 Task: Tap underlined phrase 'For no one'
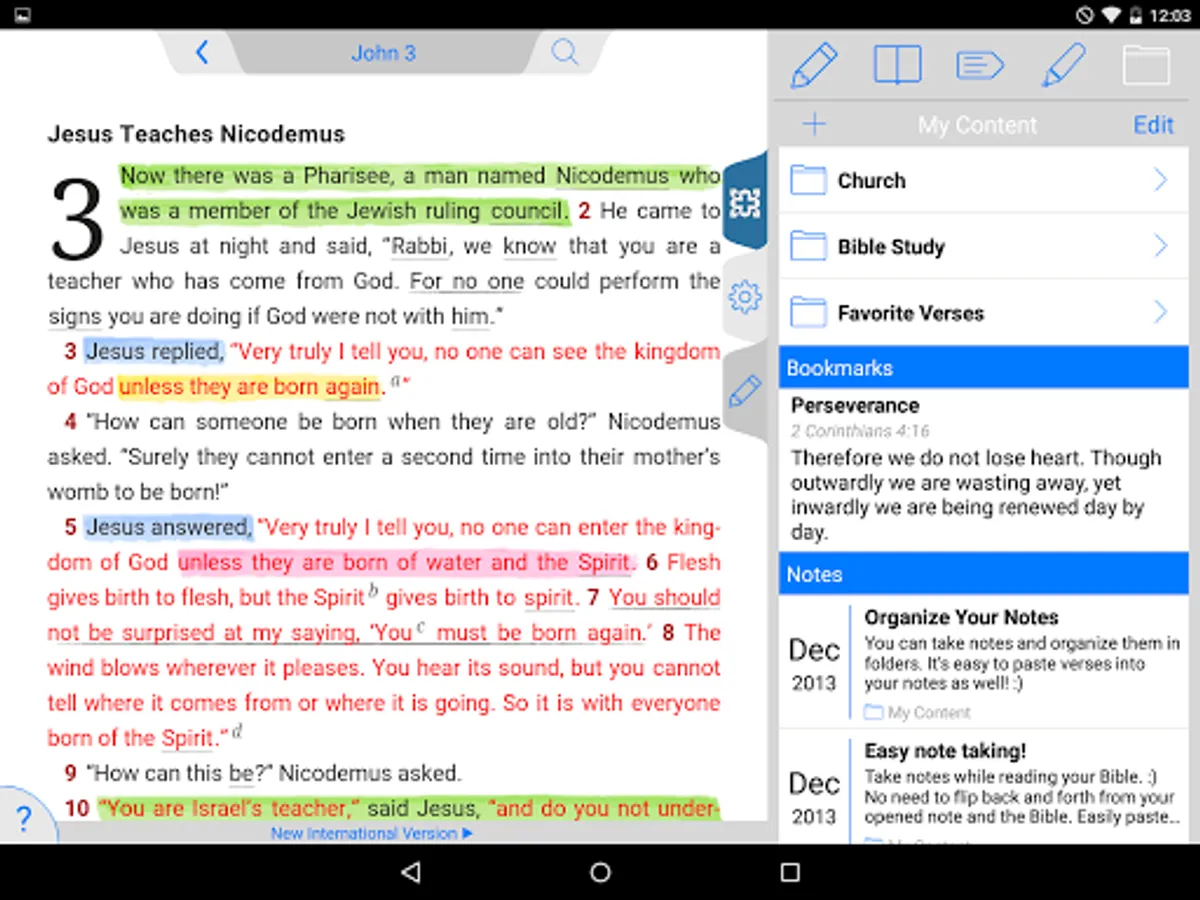[x=467, y=281]
